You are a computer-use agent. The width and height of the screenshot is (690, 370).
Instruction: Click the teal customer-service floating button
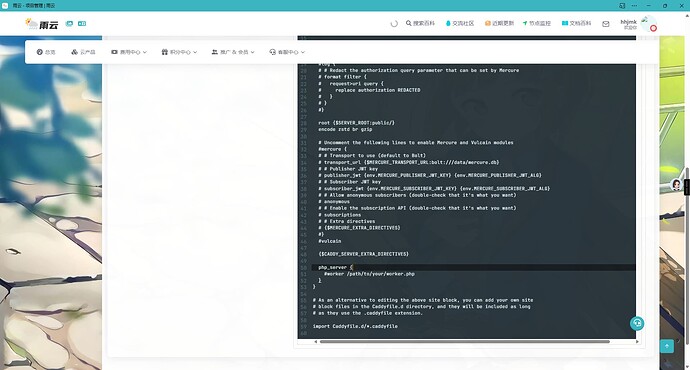pyautogui.click(x=636, y=323)
